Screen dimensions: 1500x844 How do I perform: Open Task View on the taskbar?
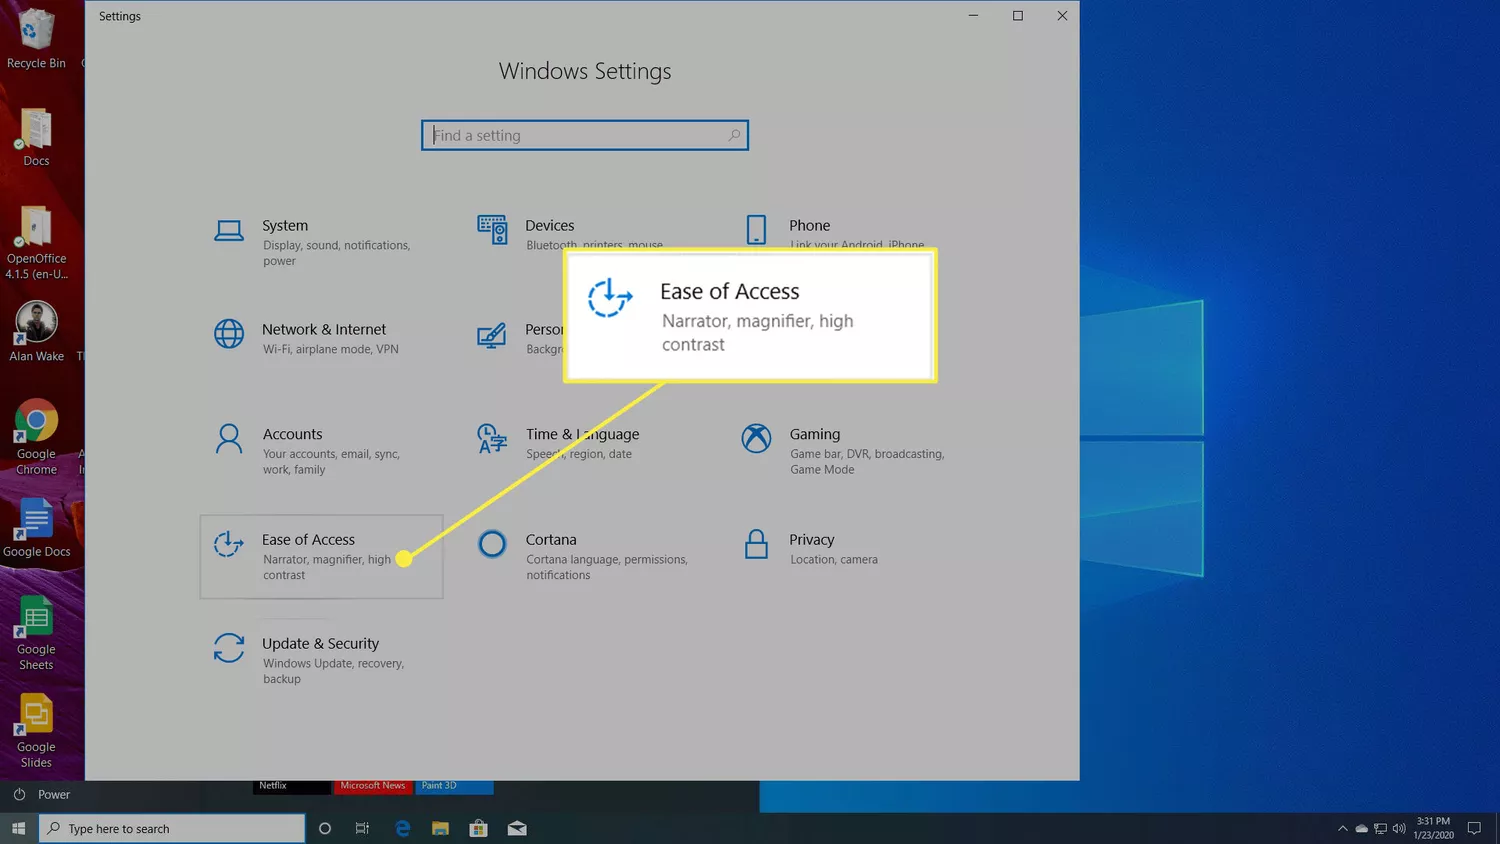(362, 828)
